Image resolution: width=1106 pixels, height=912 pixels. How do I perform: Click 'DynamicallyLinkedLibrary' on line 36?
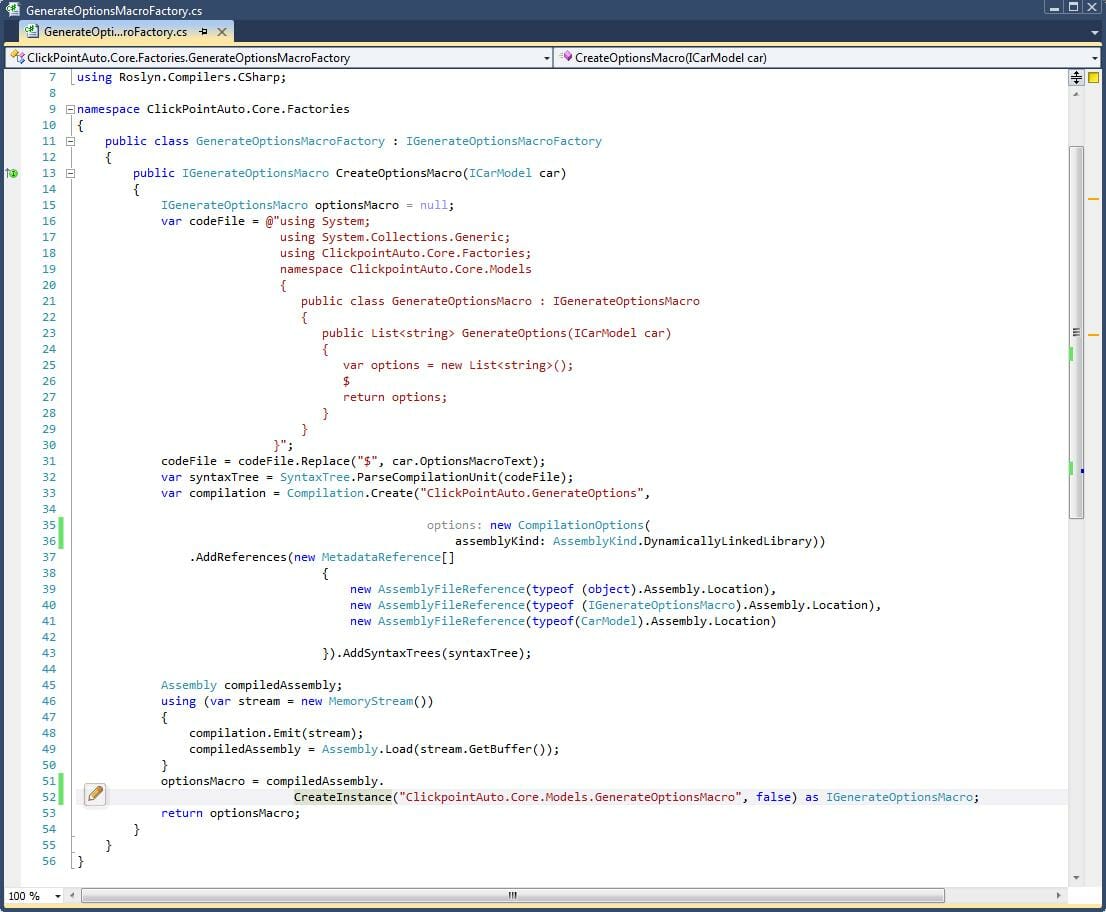(x=727, y=541)
